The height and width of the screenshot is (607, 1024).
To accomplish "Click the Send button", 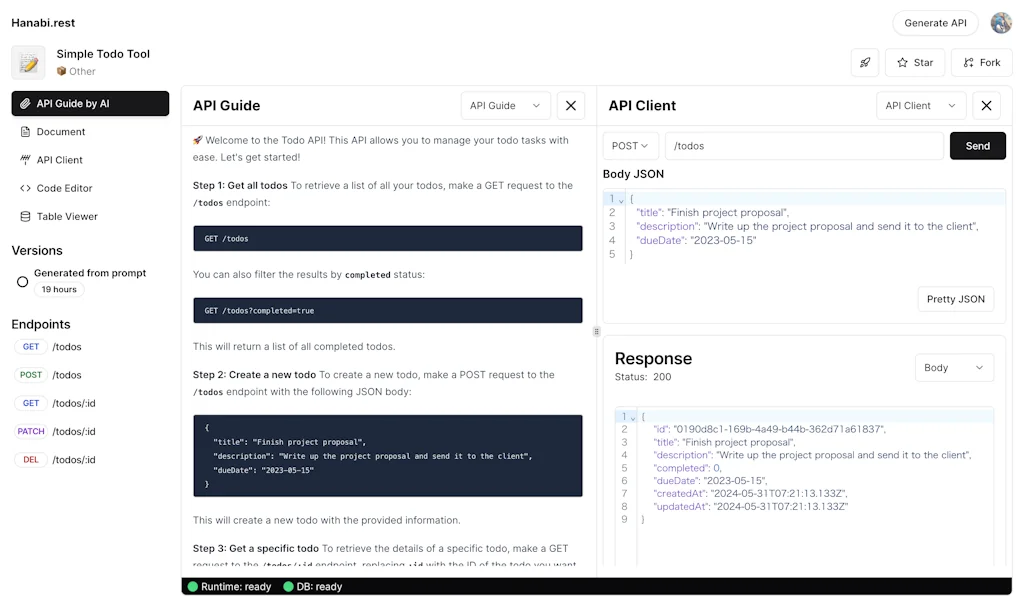I will point(977,146).
